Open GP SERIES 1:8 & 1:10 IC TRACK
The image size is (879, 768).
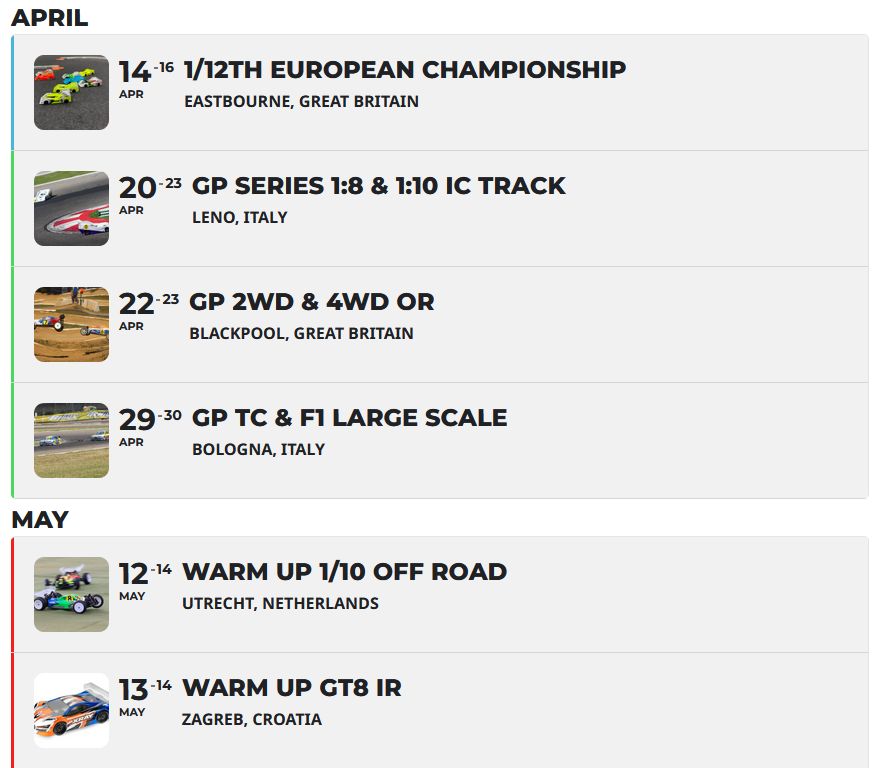378,186
